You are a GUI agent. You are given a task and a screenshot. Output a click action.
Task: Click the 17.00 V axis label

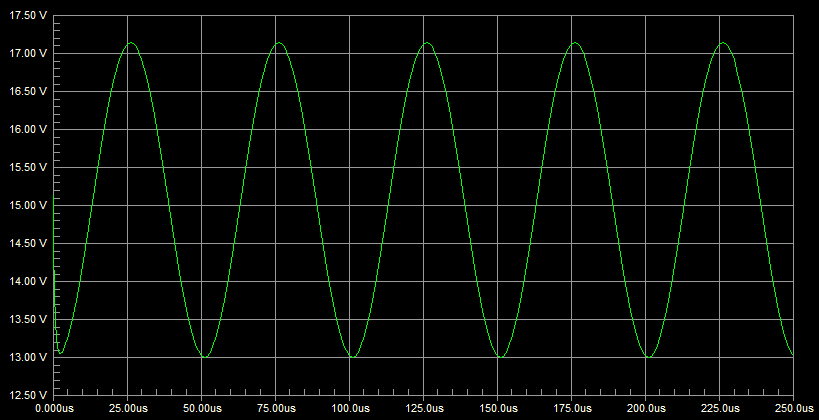(x=28, y=53)
